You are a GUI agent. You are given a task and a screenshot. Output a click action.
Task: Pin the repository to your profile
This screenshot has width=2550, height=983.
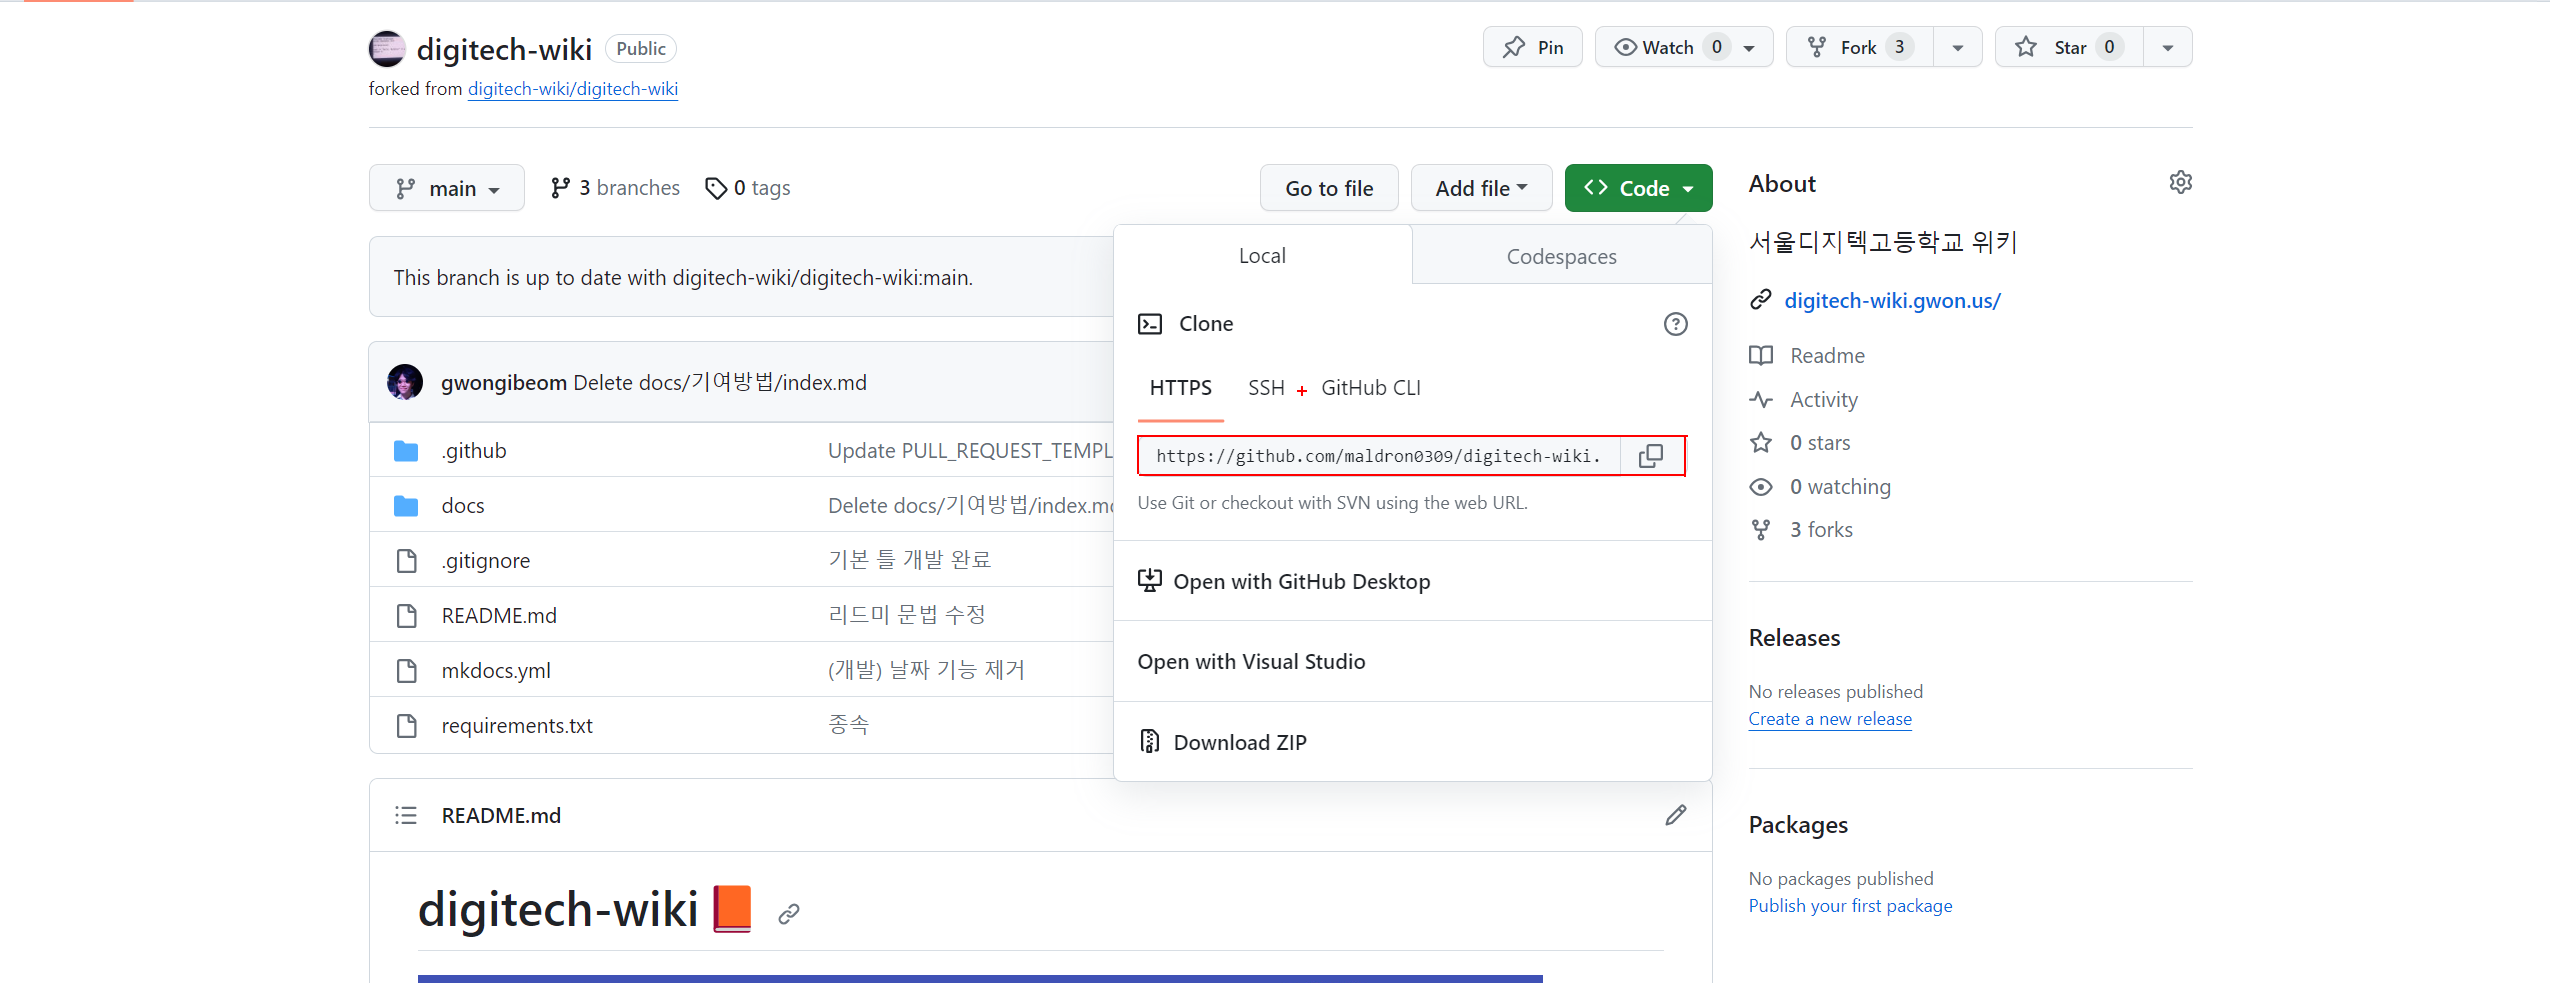point(1532,48)
